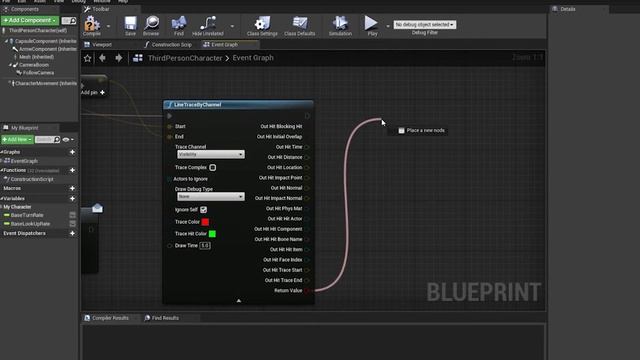Screen dimensions: 640x360
Task: Click the Start input pin
Action: tap(169, 127)
